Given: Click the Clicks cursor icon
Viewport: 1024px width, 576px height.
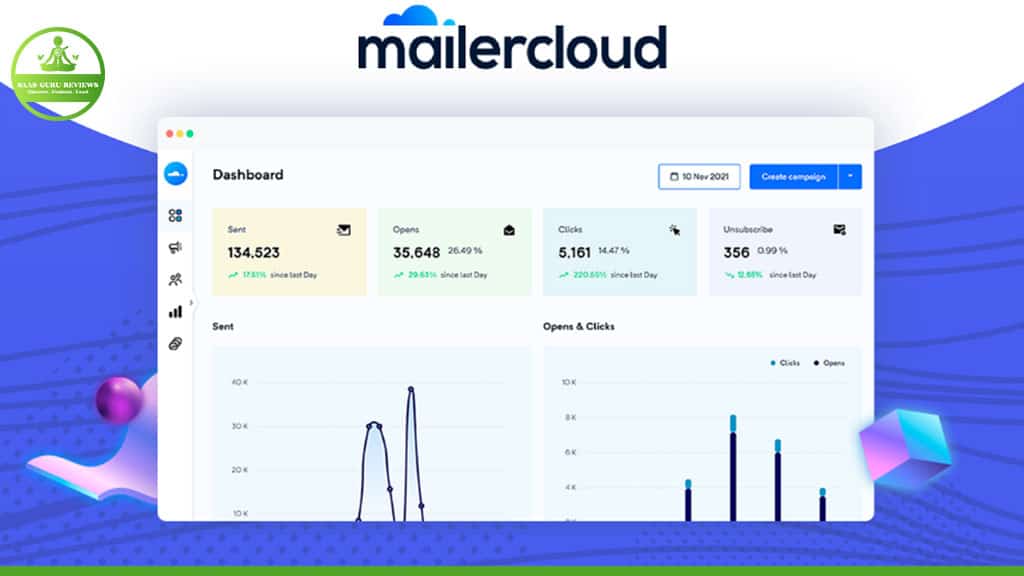Looking at the screenshot, I should click(675, 230).
